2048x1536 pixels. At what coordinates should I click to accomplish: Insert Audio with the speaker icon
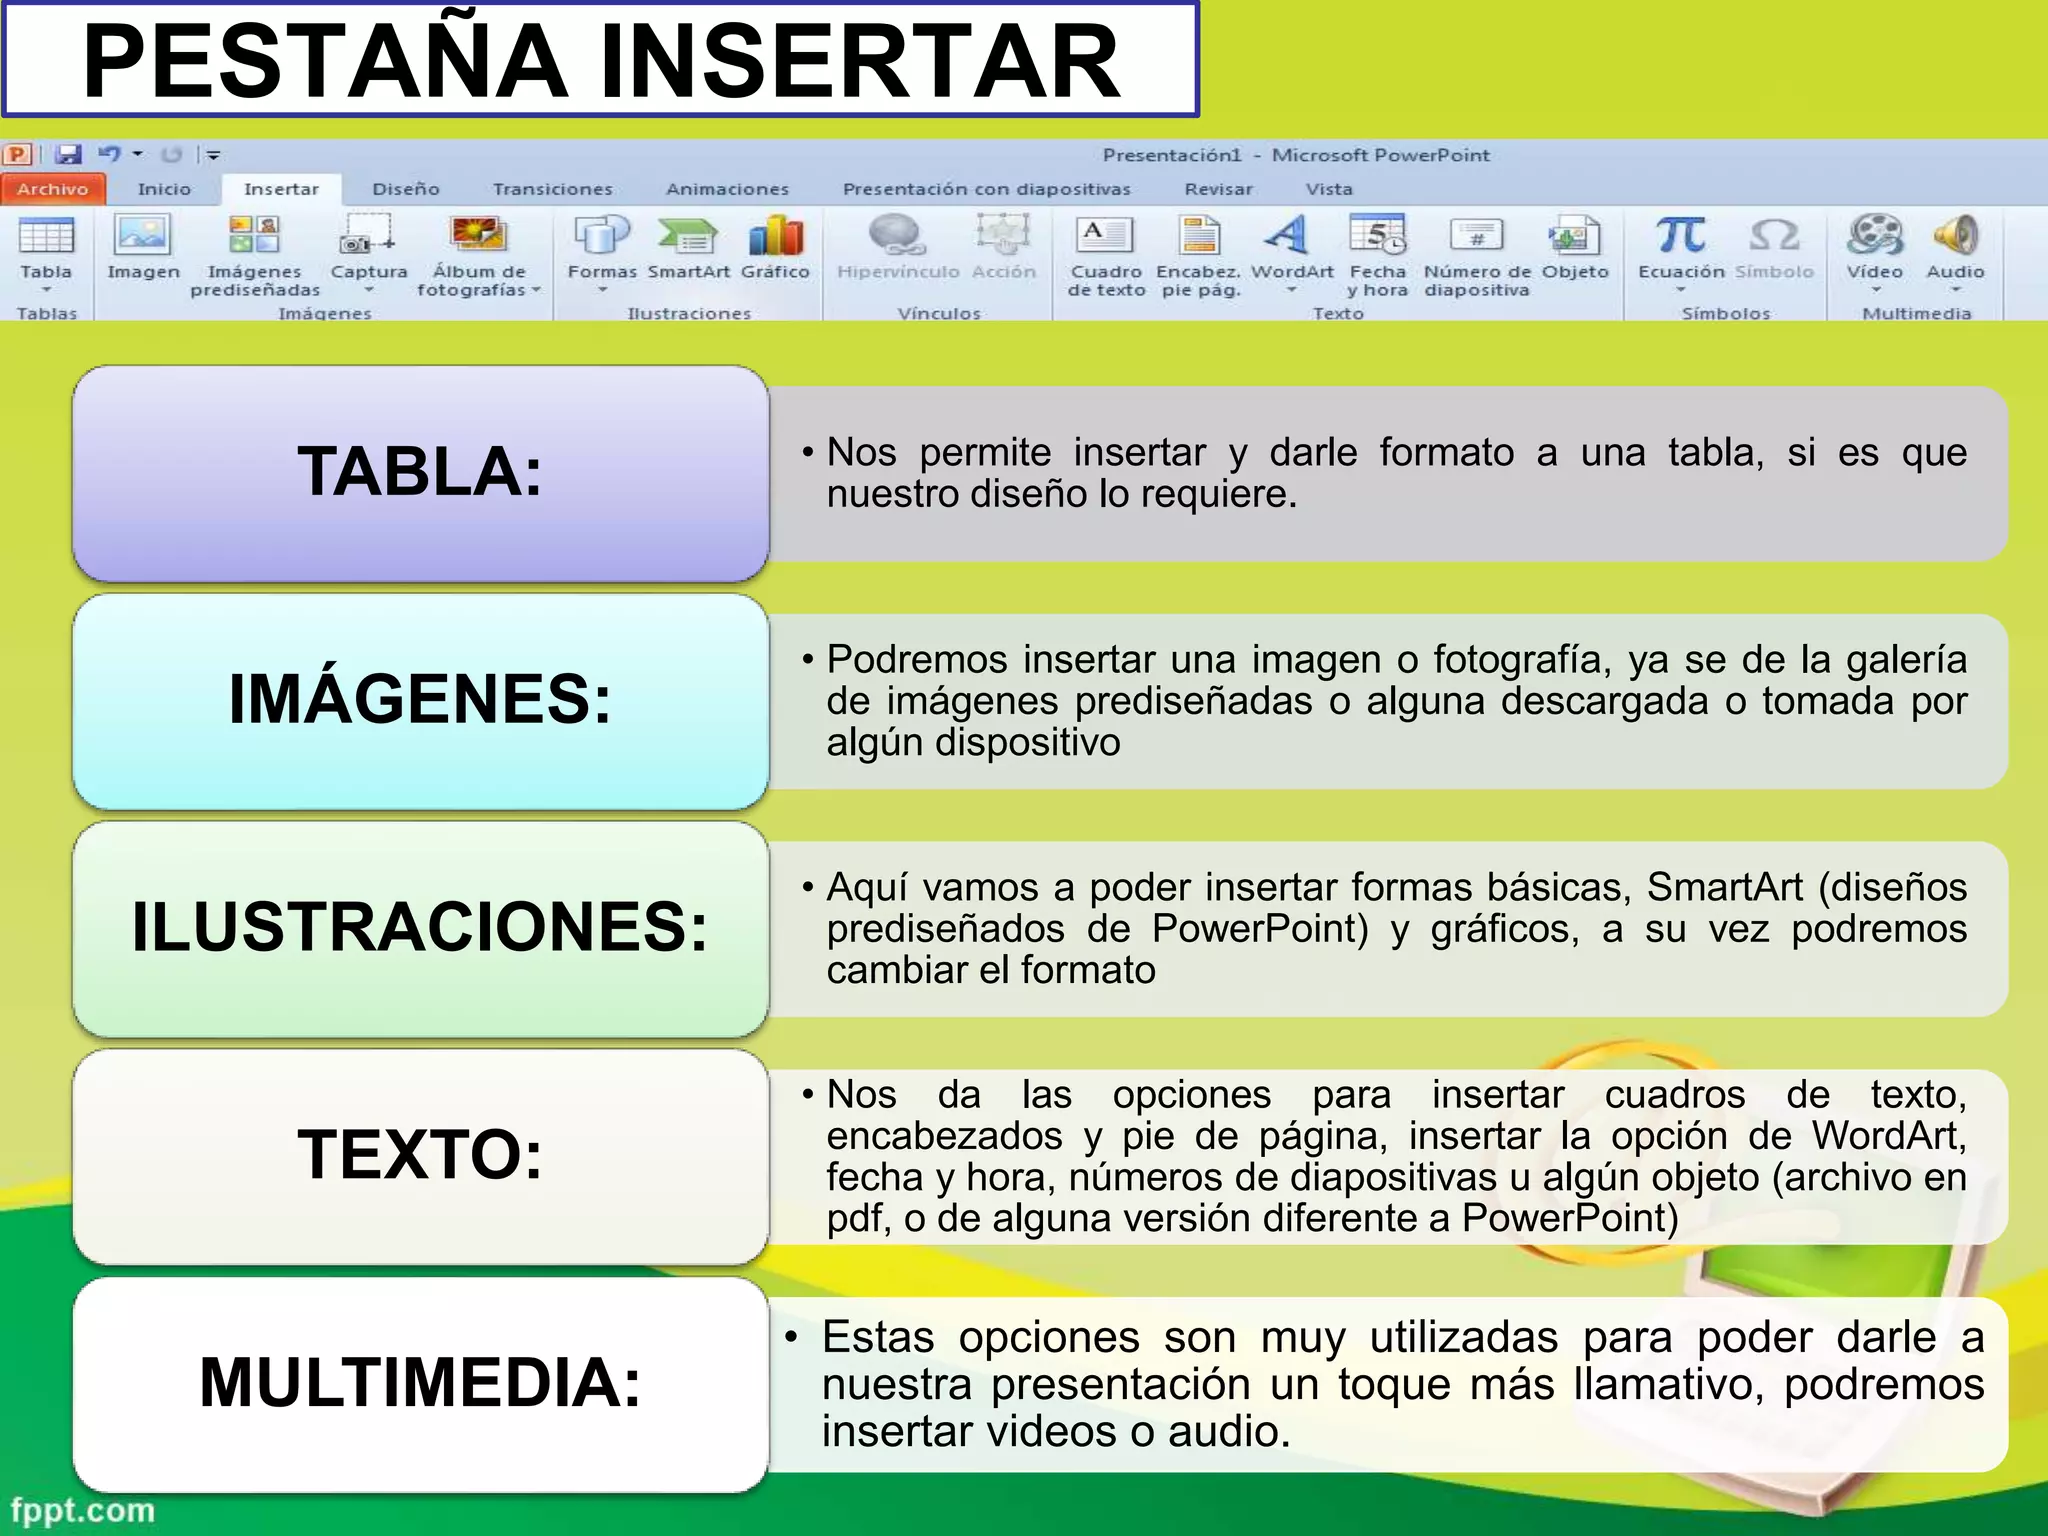click(x=1955, y=236)
